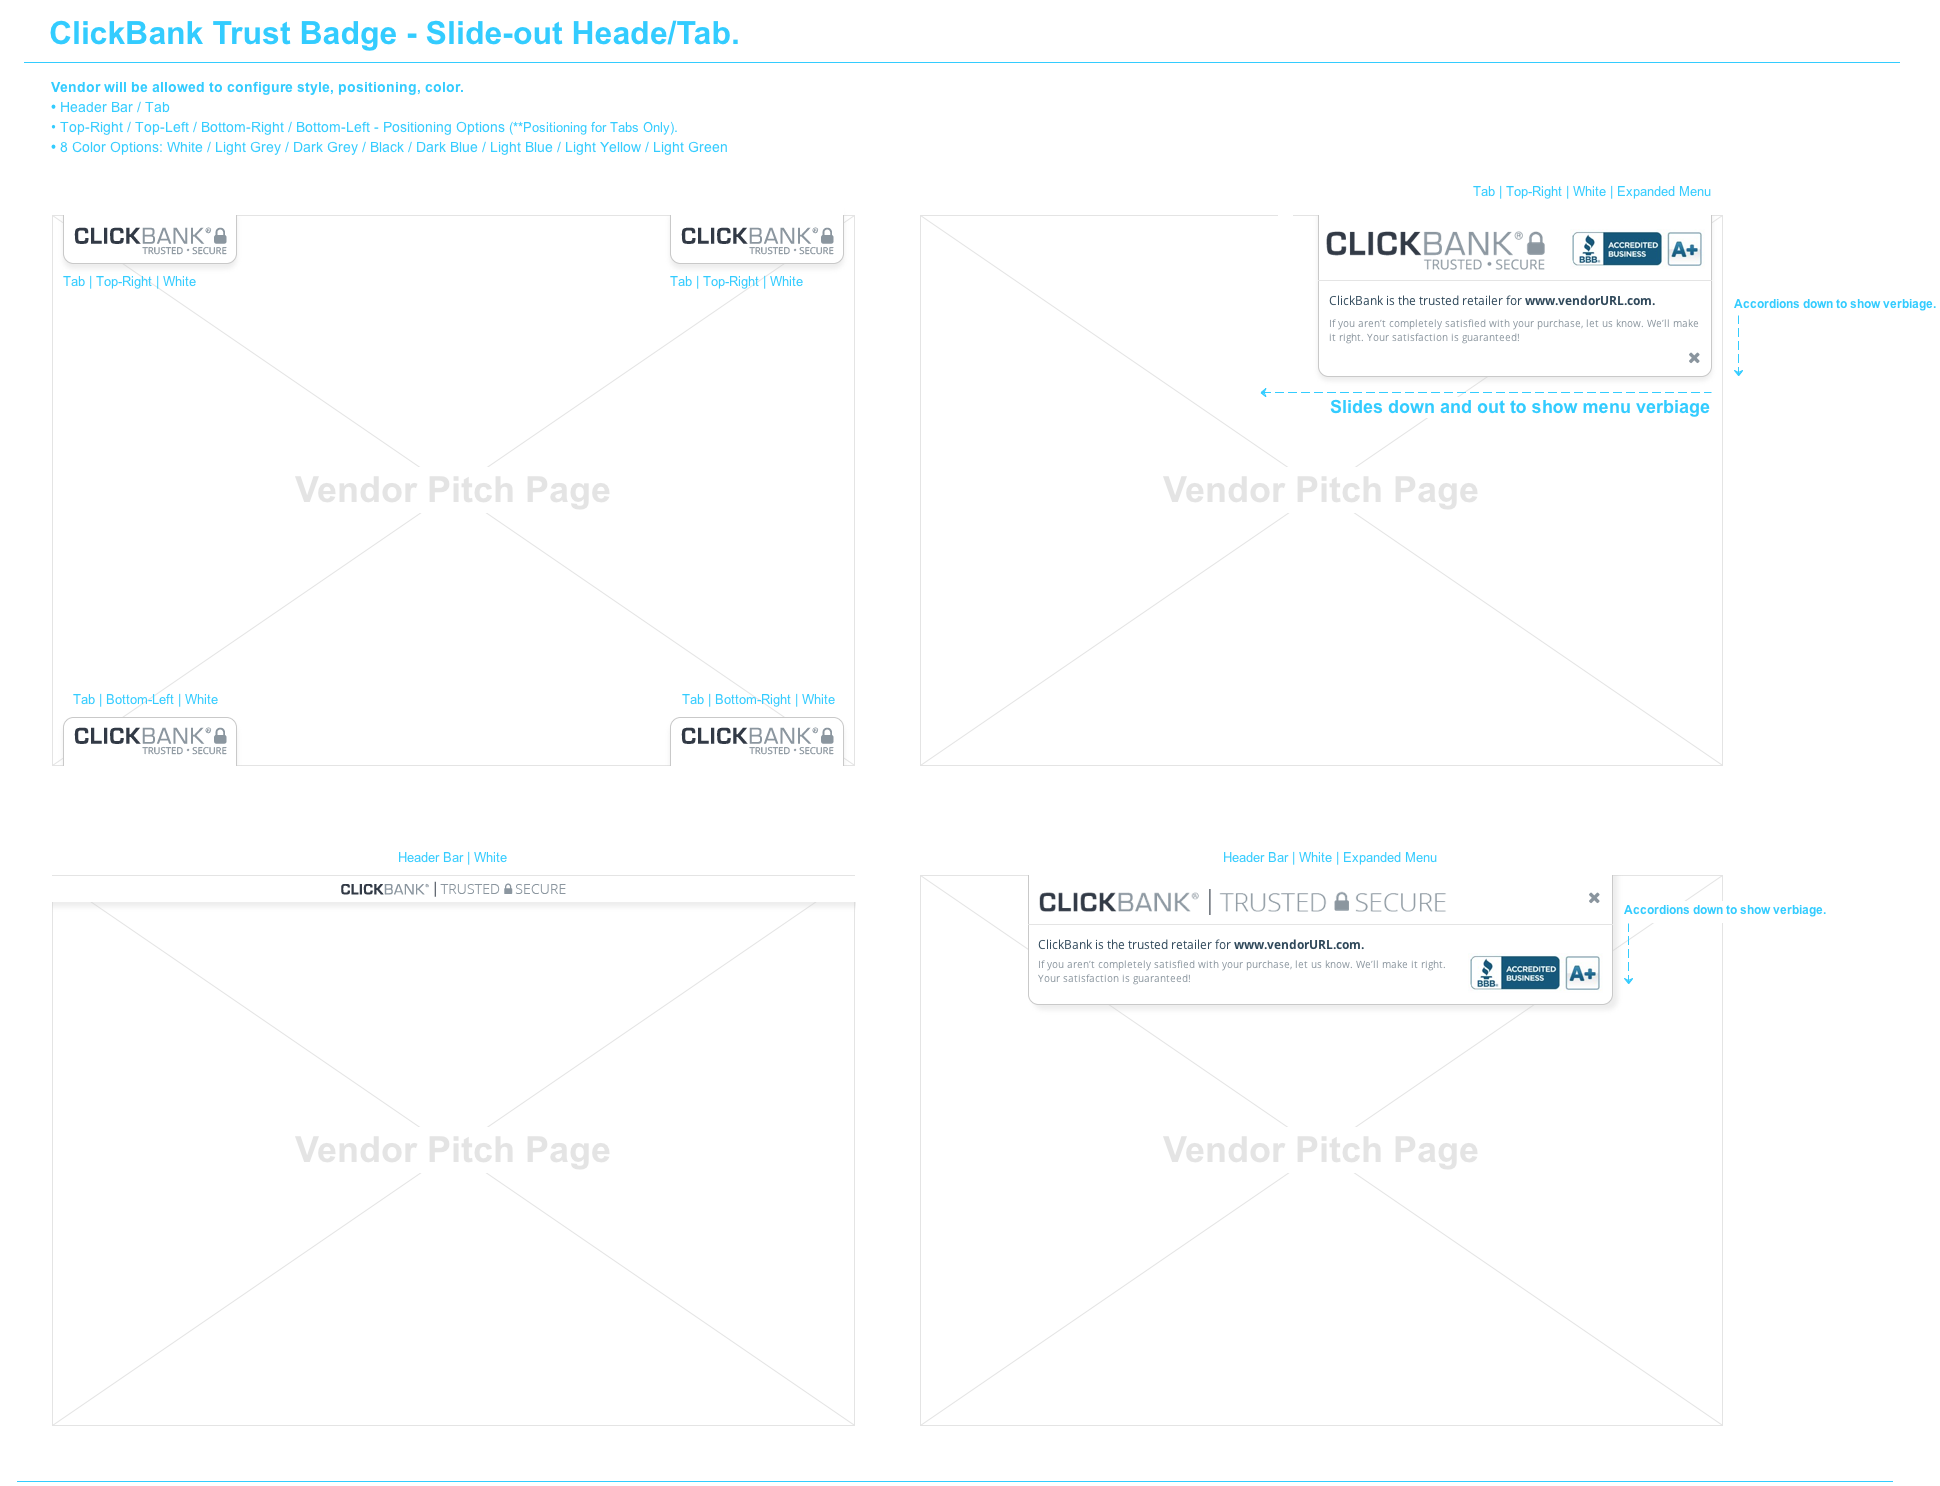1940x1486 pixels.
Task: Click the "Tab | Bottom-Left | White" label
Action: click(x=145, y=700)
